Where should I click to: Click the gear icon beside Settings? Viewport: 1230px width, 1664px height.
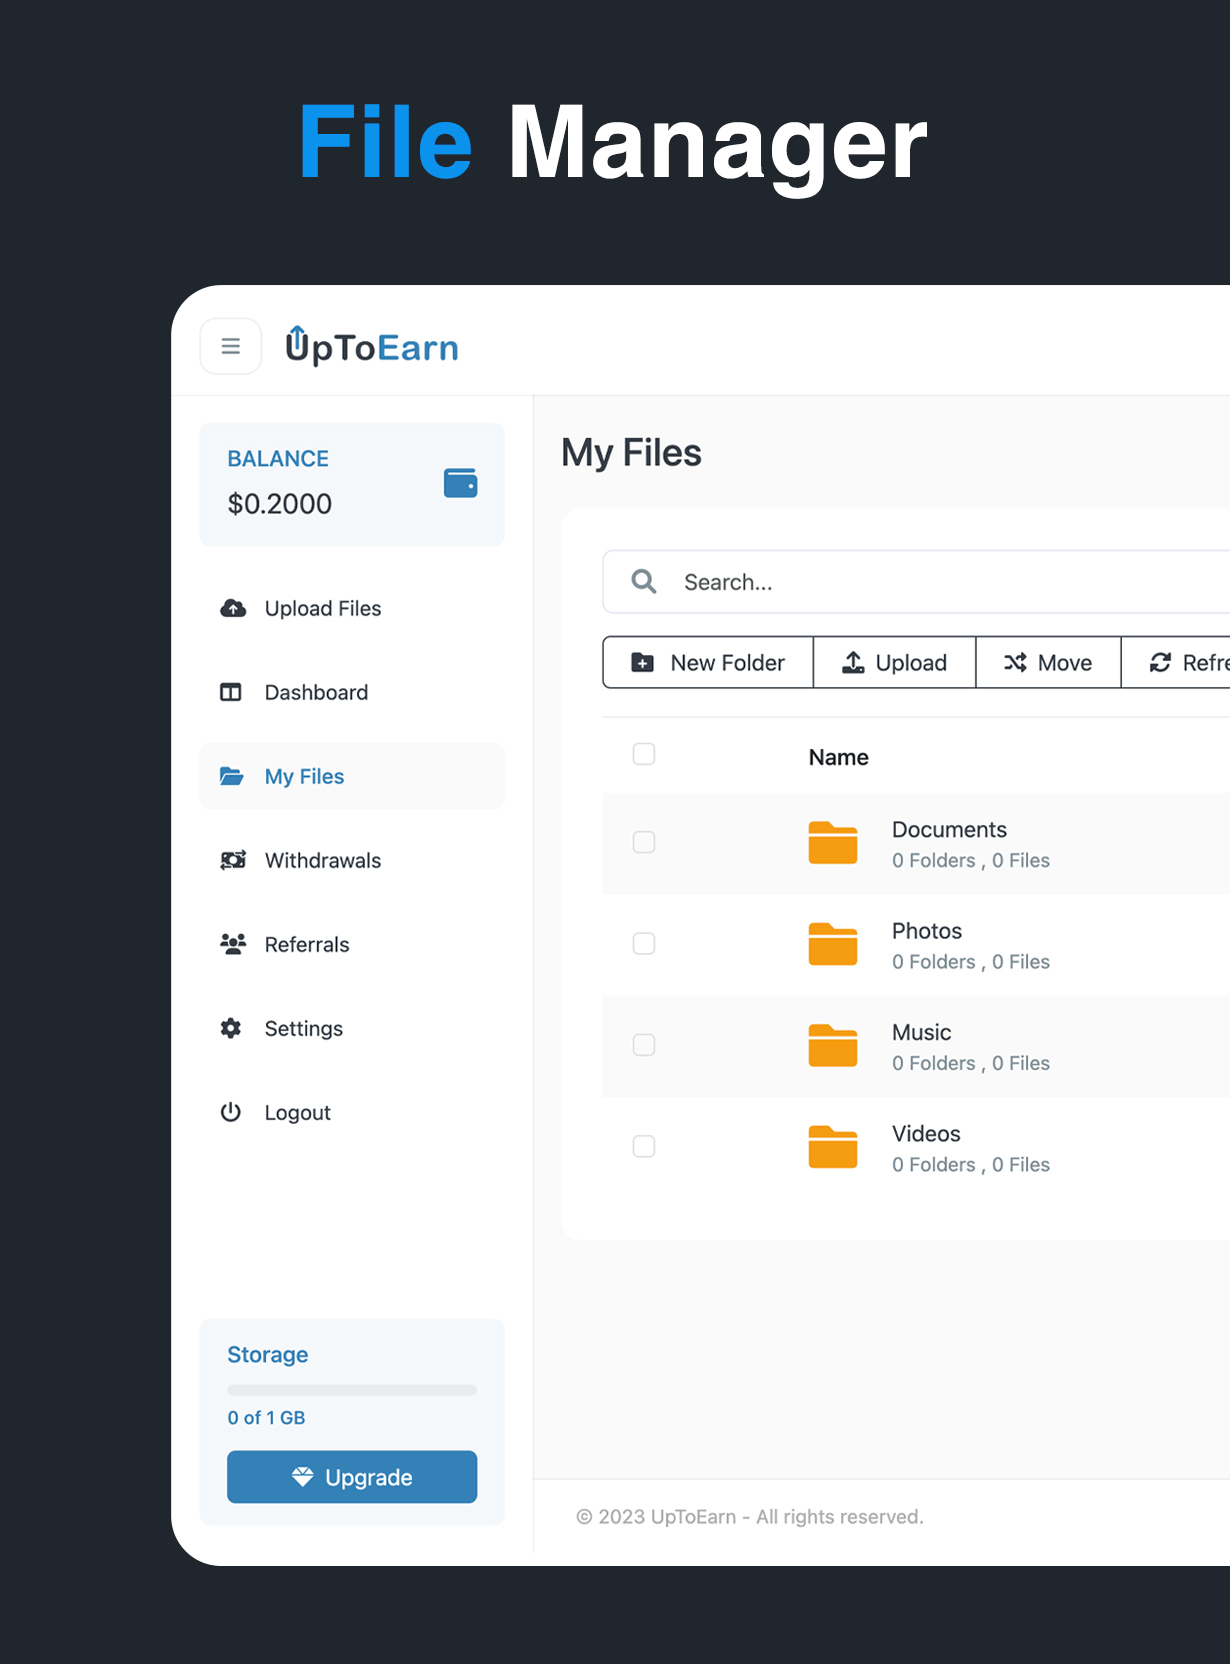point(231,1028)
